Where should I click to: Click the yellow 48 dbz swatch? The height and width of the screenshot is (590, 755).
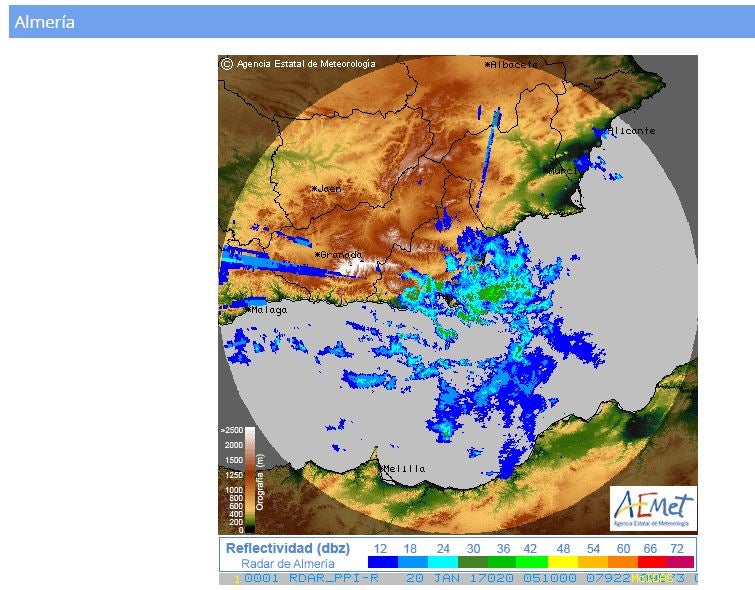[x=565, y=564]
